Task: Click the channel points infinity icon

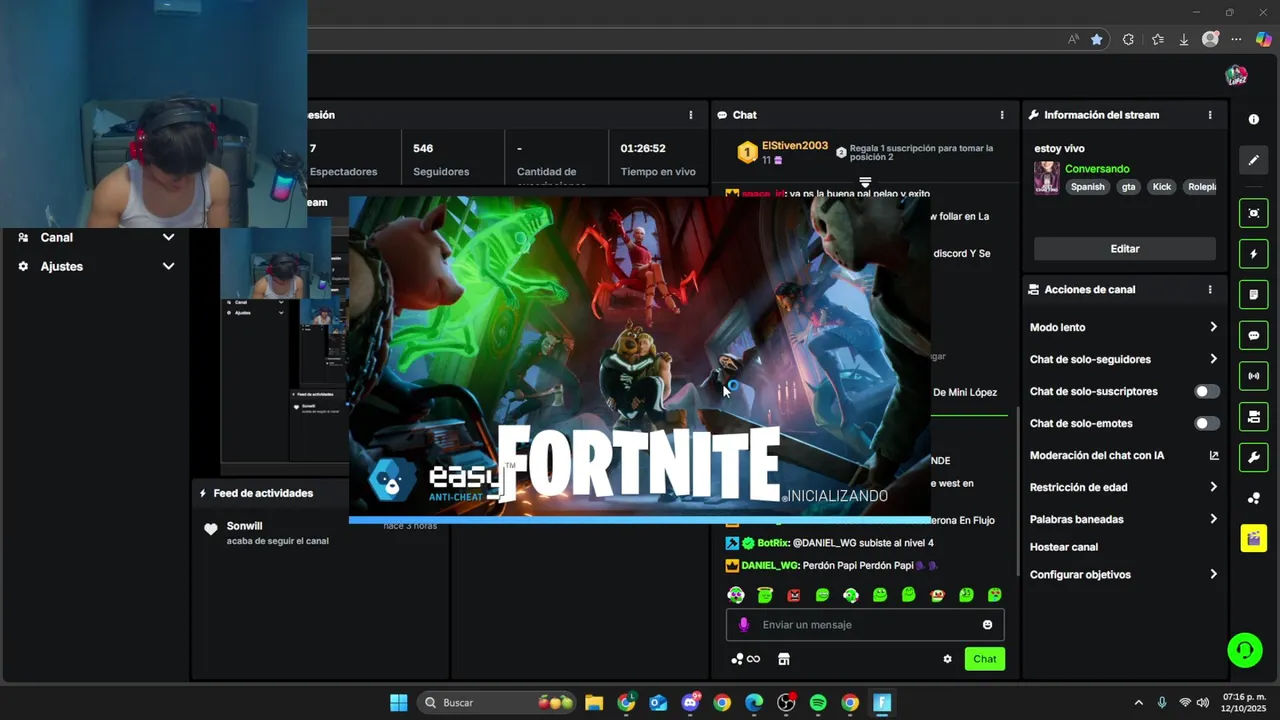Action: [x=746, y=659]
